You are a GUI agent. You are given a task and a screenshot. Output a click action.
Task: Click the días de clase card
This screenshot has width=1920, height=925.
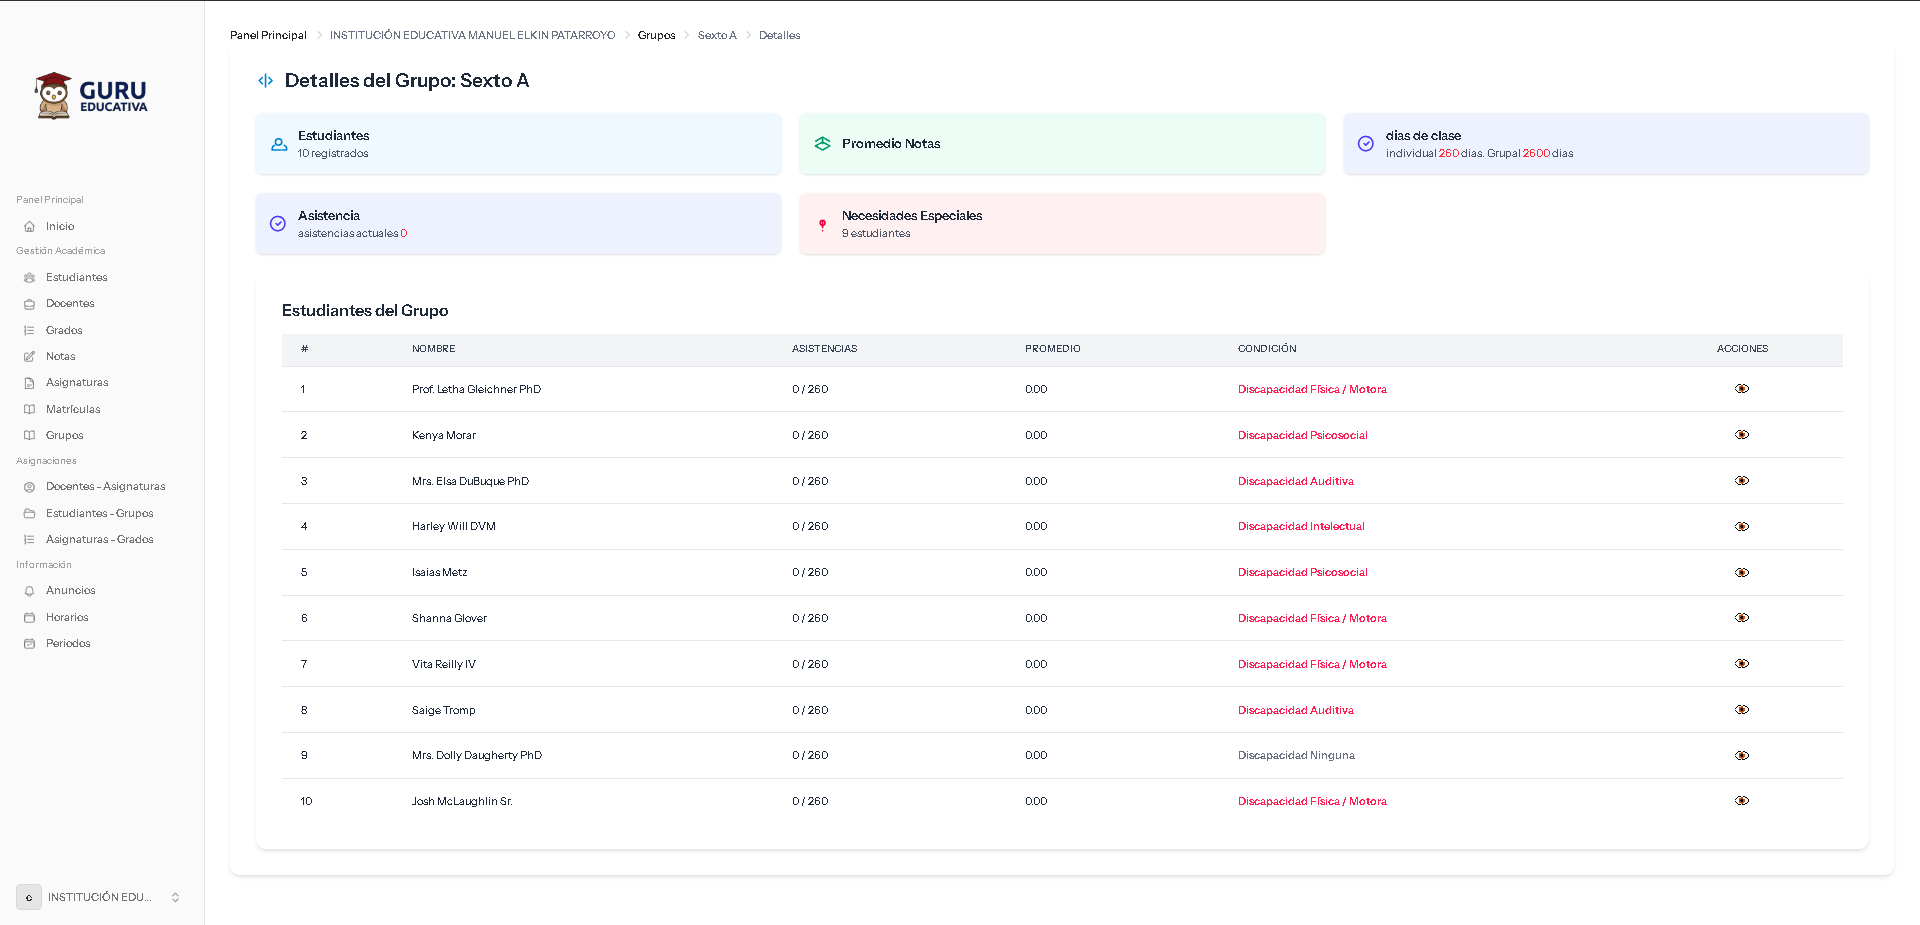(1605, 144)
